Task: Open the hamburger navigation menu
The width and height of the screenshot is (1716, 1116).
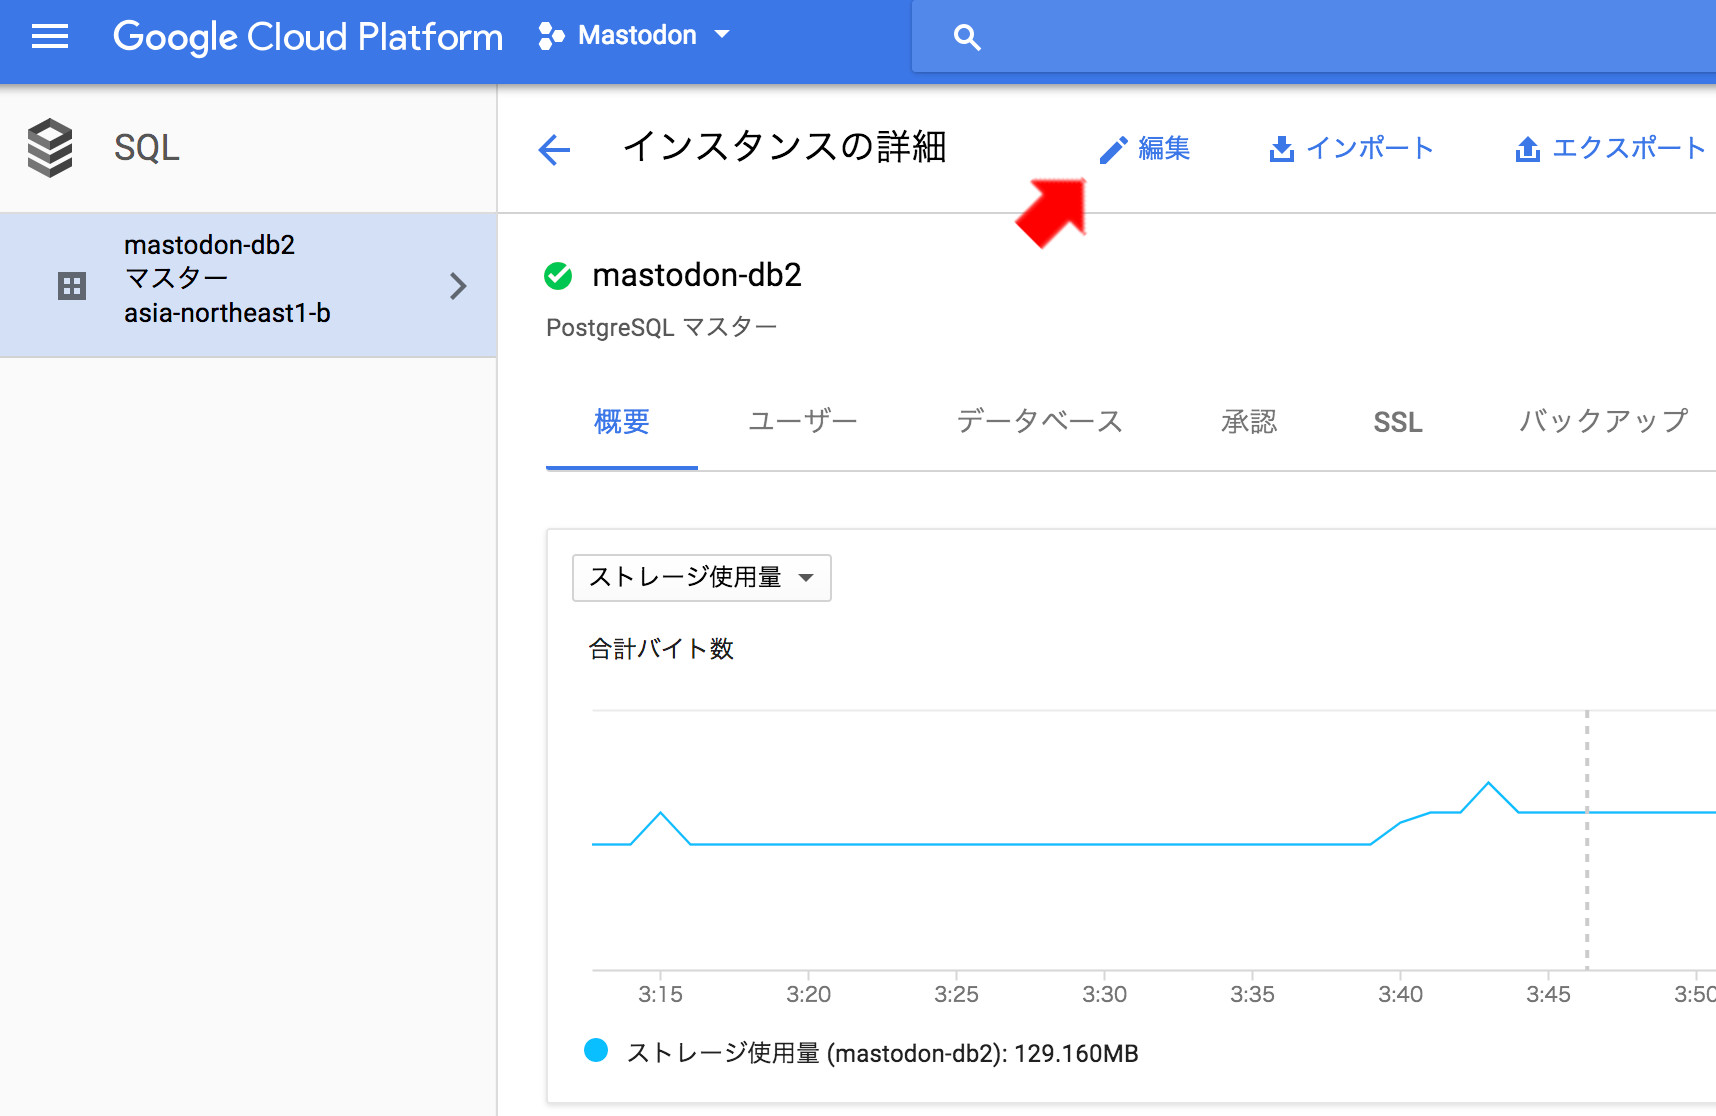Action: (50, 37)
